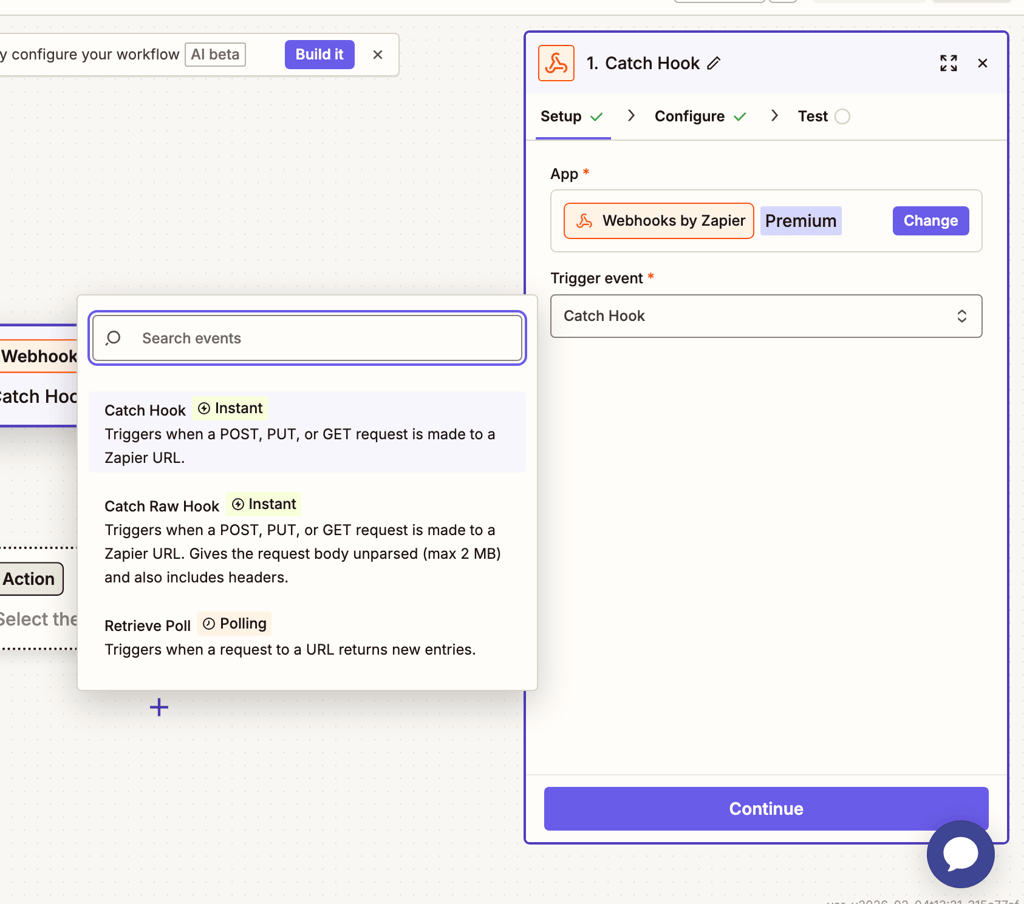Switch to the Configure tab

point(700,116)
